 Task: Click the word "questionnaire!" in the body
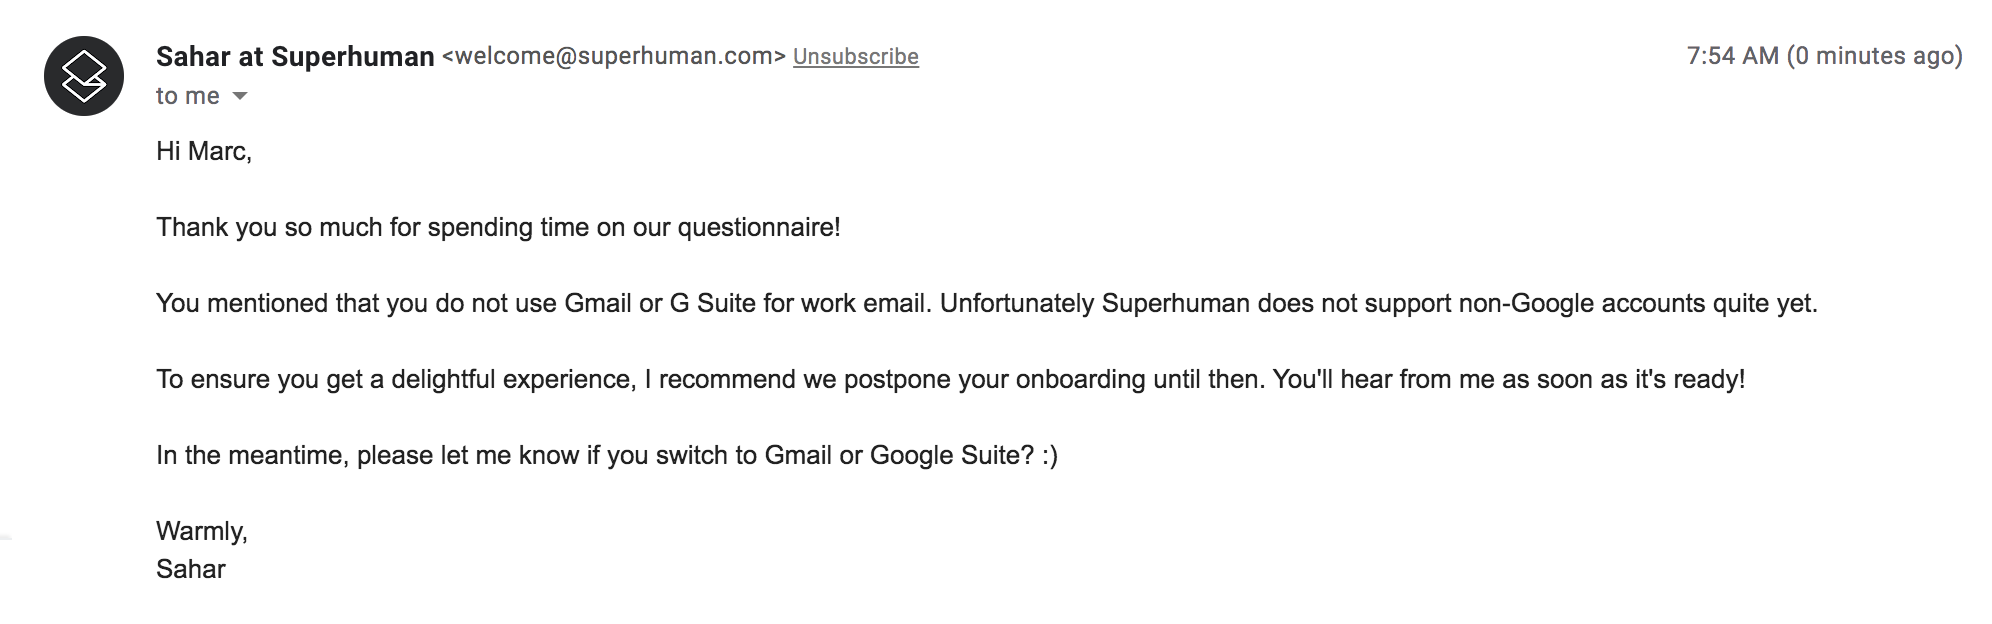click(x=759, y=227)
